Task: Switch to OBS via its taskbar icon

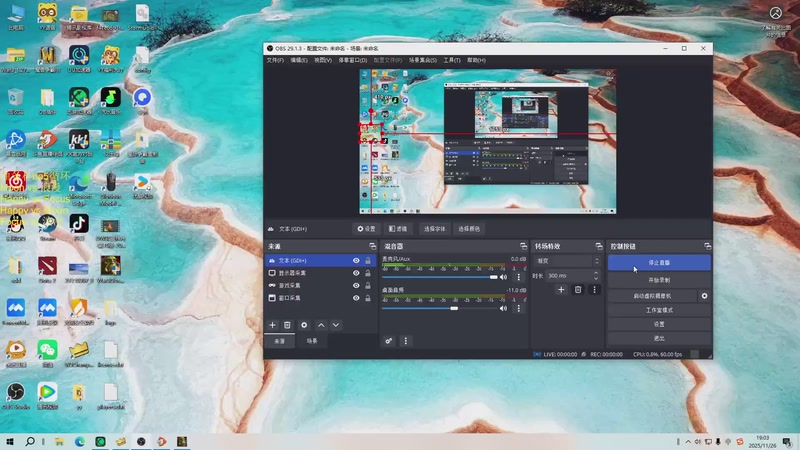Action: pos(141,441)
